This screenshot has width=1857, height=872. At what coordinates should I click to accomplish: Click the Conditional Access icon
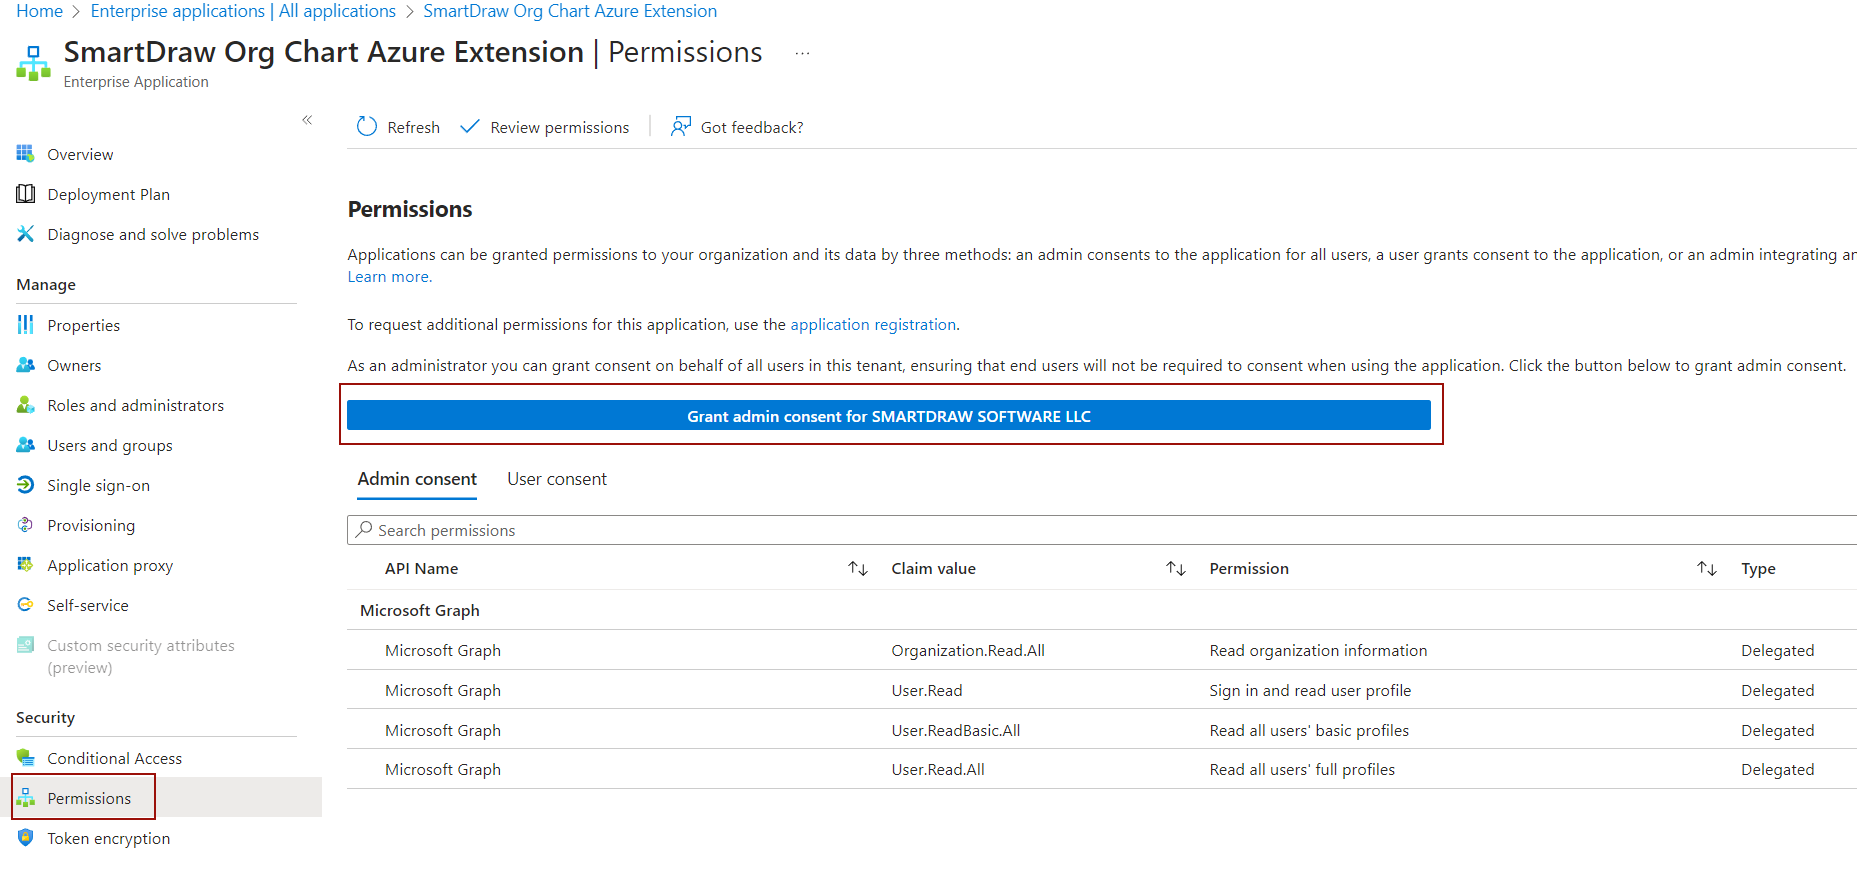[26, 758]
